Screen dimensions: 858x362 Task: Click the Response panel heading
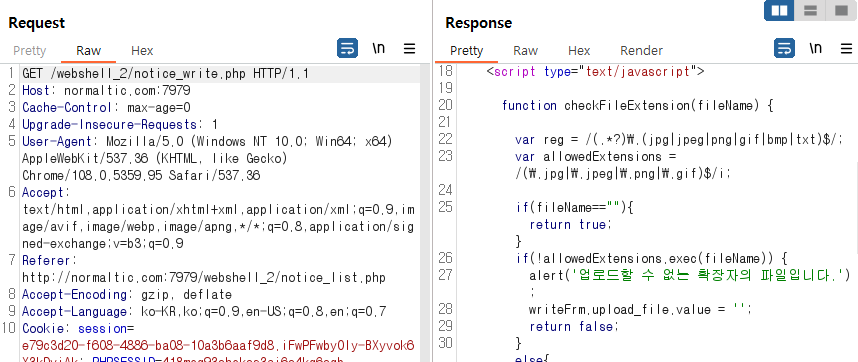[479, 23]
